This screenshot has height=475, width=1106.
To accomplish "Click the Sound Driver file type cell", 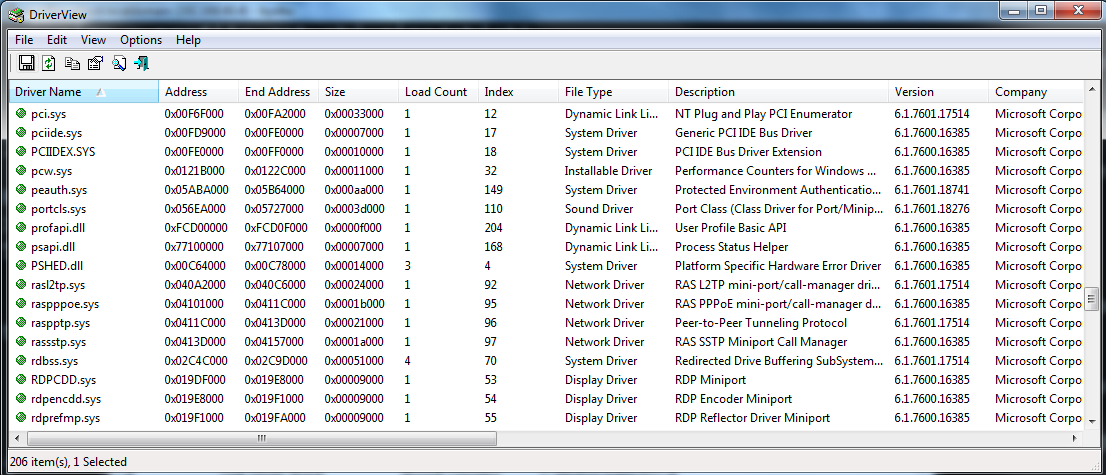I will pos(599,209).
